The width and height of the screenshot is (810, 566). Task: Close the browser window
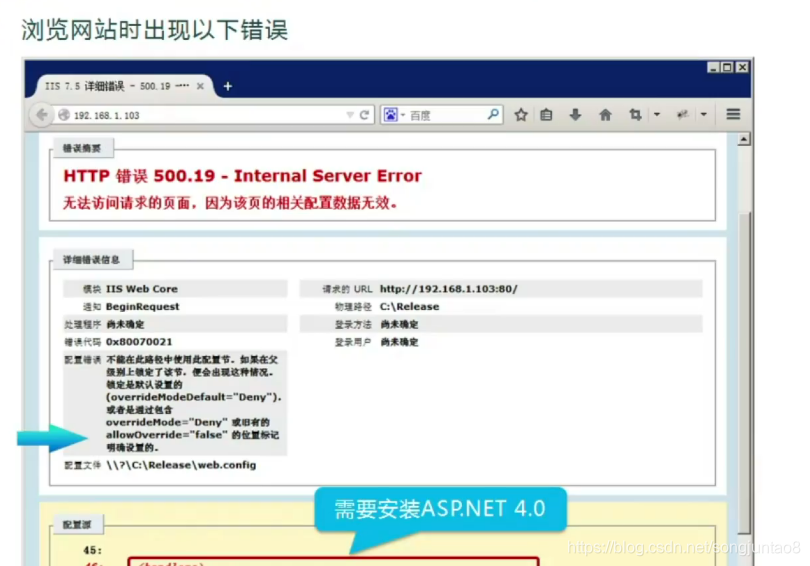[742, 67]
